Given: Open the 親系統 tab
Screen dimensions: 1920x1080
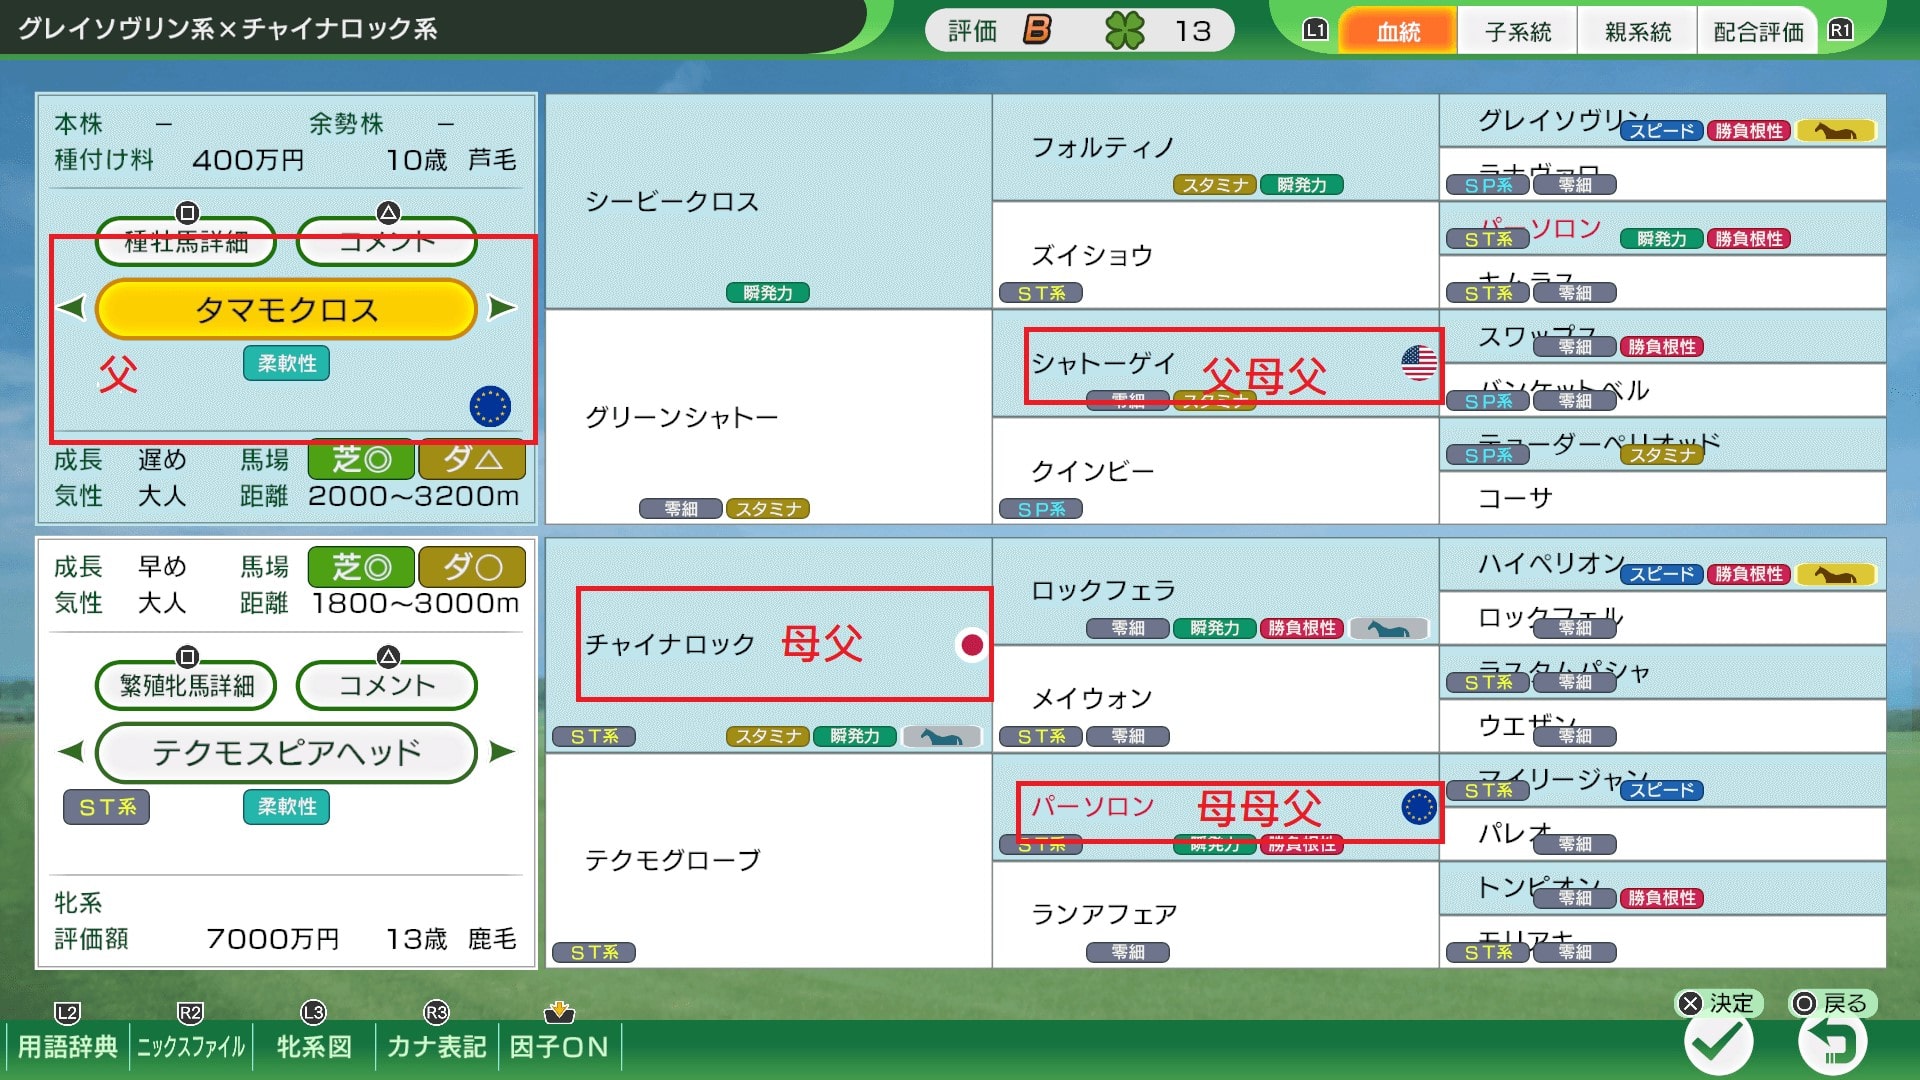Looking at the screenshot, I should pyautogui.click(x=1637, y=32).
